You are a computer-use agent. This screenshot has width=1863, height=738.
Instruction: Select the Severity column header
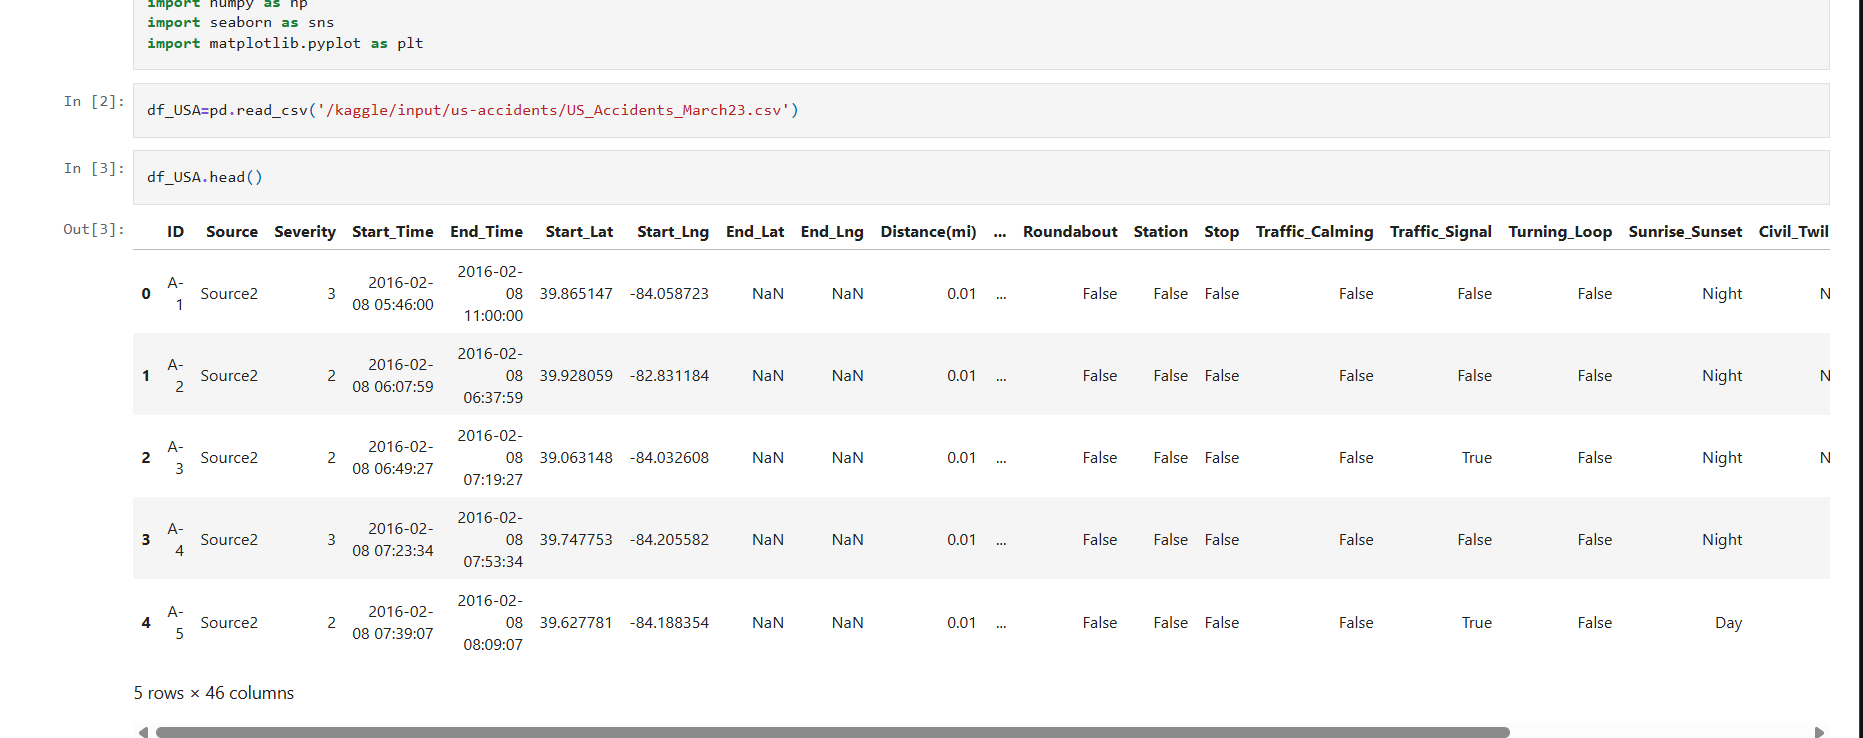[304, 231]
